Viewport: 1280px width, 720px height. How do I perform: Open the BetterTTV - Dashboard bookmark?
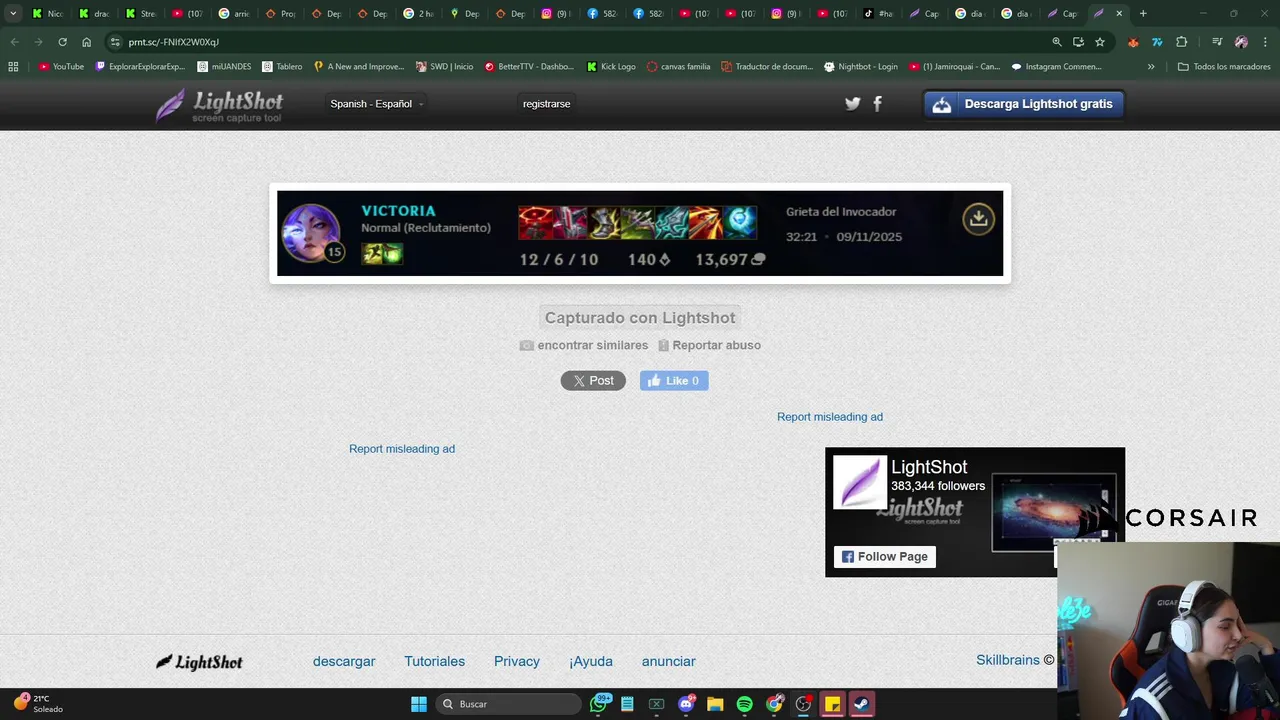click(x=529, y=67)
